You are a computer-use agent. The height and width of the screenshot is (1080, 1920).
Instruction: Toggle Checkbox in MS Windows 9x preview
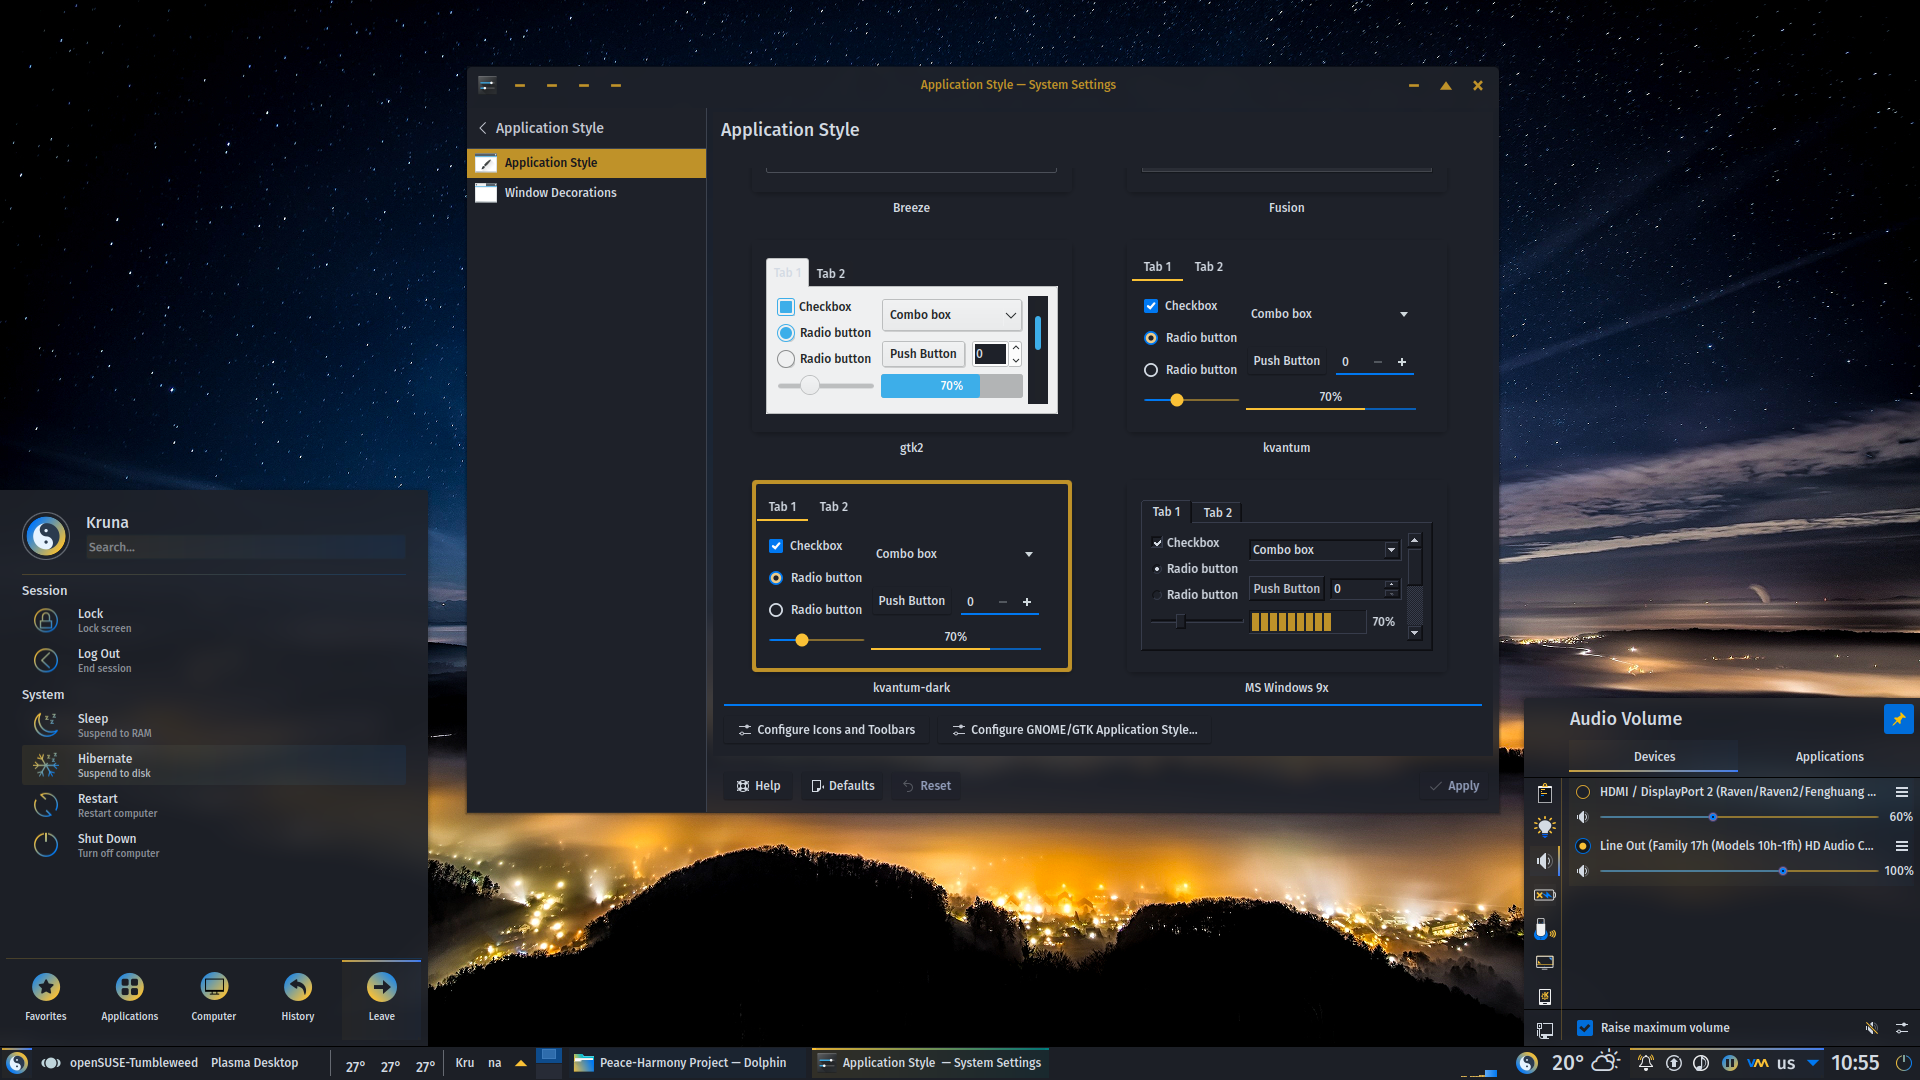click(1157, 543)
